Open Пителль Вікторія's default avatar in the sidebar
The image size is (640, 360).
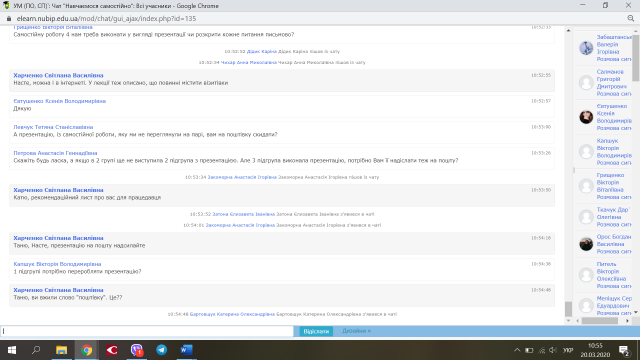coord(586,275)
